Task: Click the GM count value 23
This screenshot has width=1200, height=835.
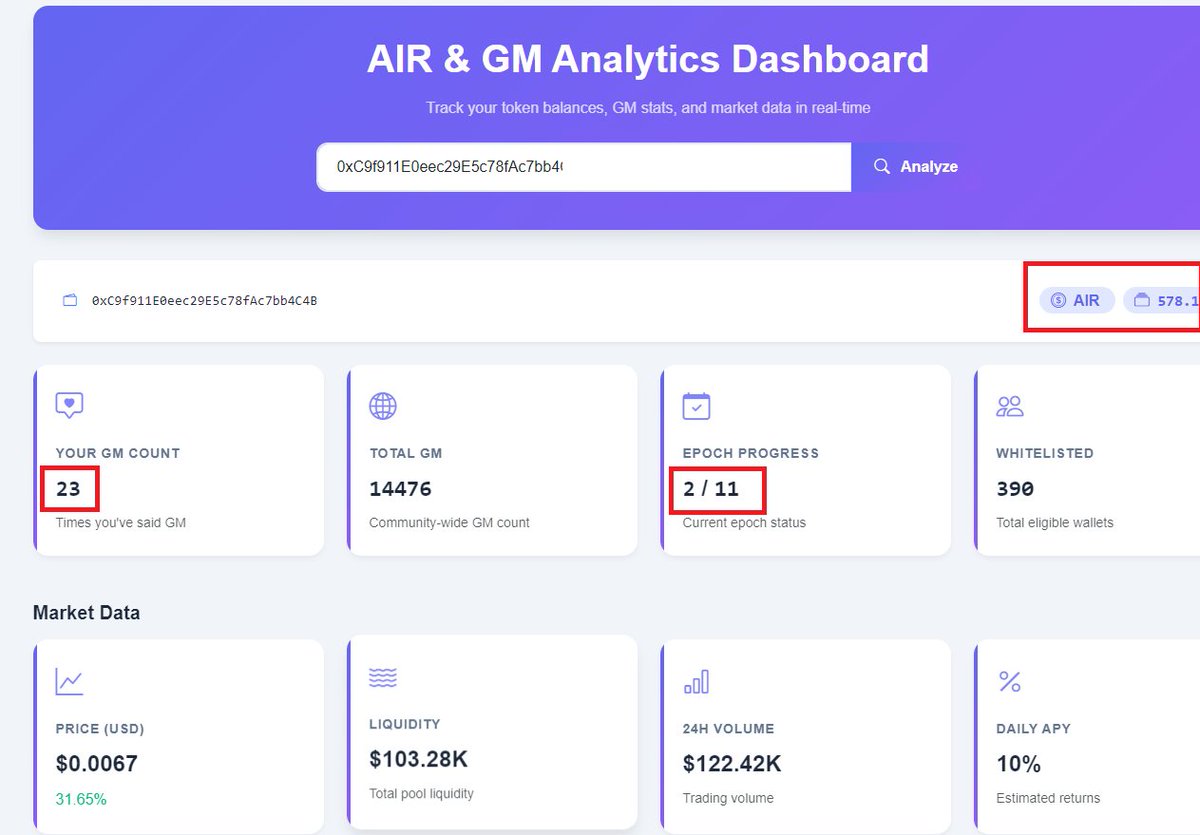Action: (68, 489)
